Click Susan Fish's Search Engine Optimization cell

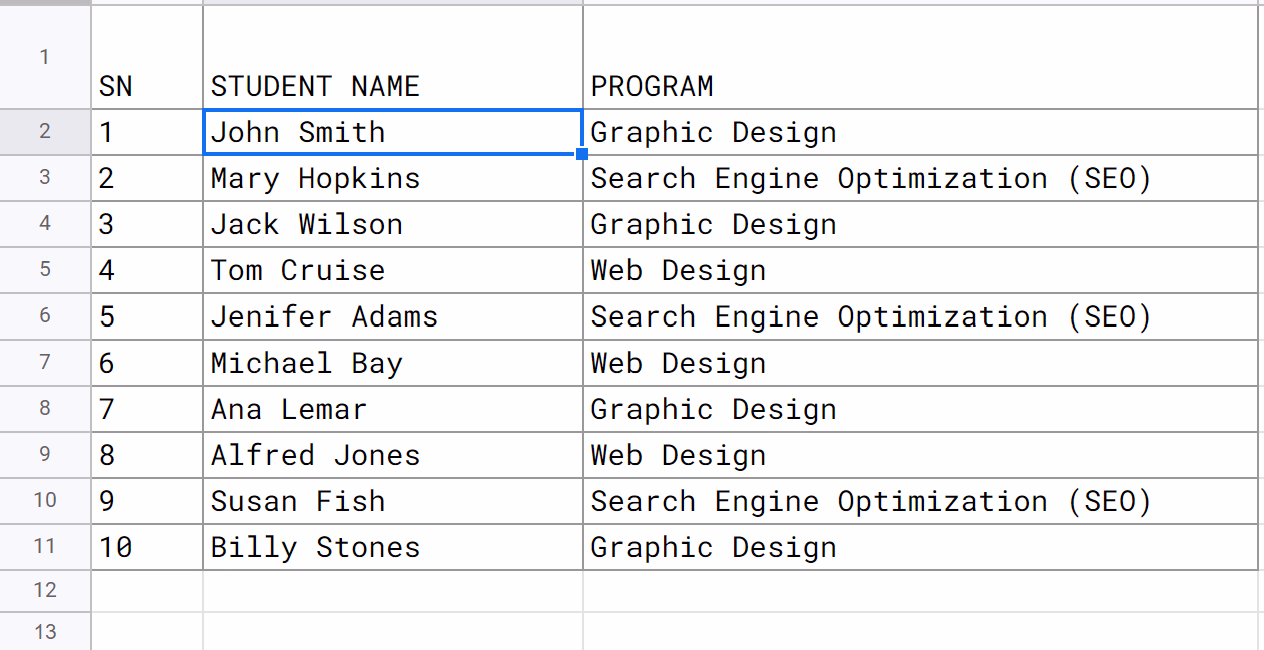[x=920, y=501]
